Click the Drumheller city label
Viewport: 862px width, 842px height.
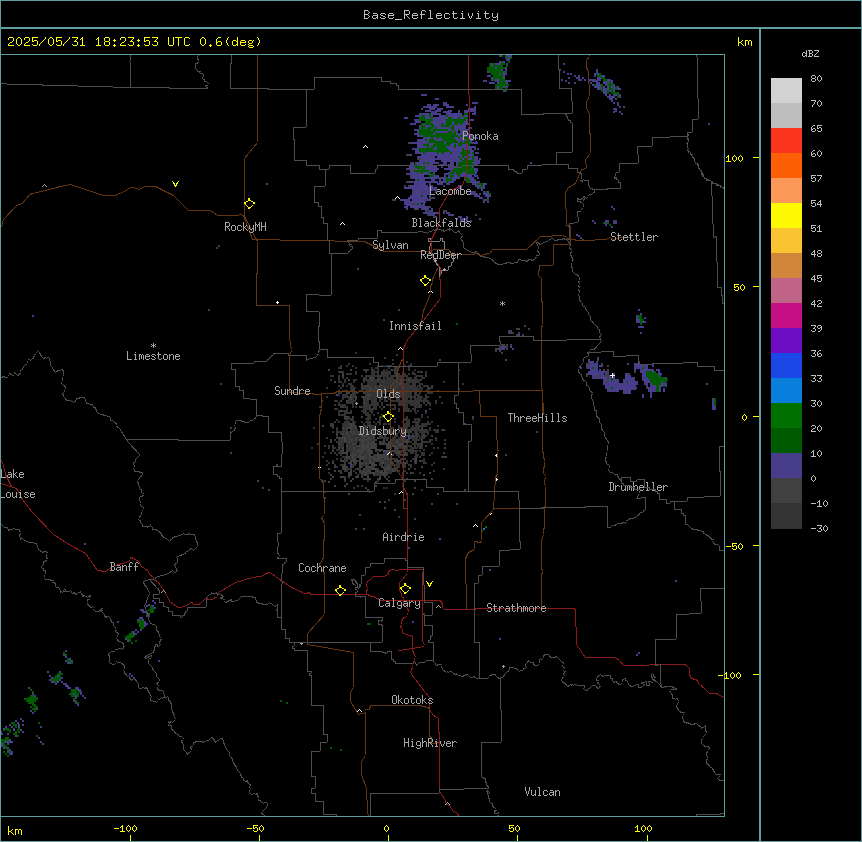[638, 487]
